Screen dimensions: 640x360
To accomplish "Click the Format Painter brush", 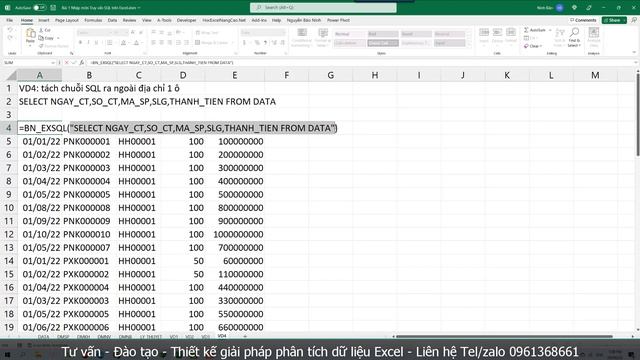I will point(41,46).
